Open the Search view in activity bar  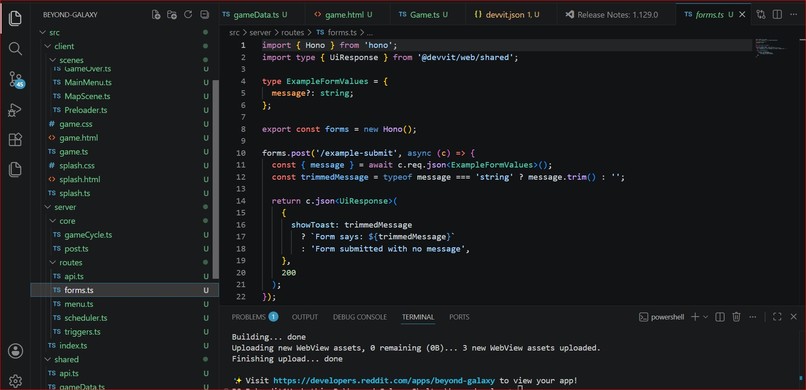(15, 49)
